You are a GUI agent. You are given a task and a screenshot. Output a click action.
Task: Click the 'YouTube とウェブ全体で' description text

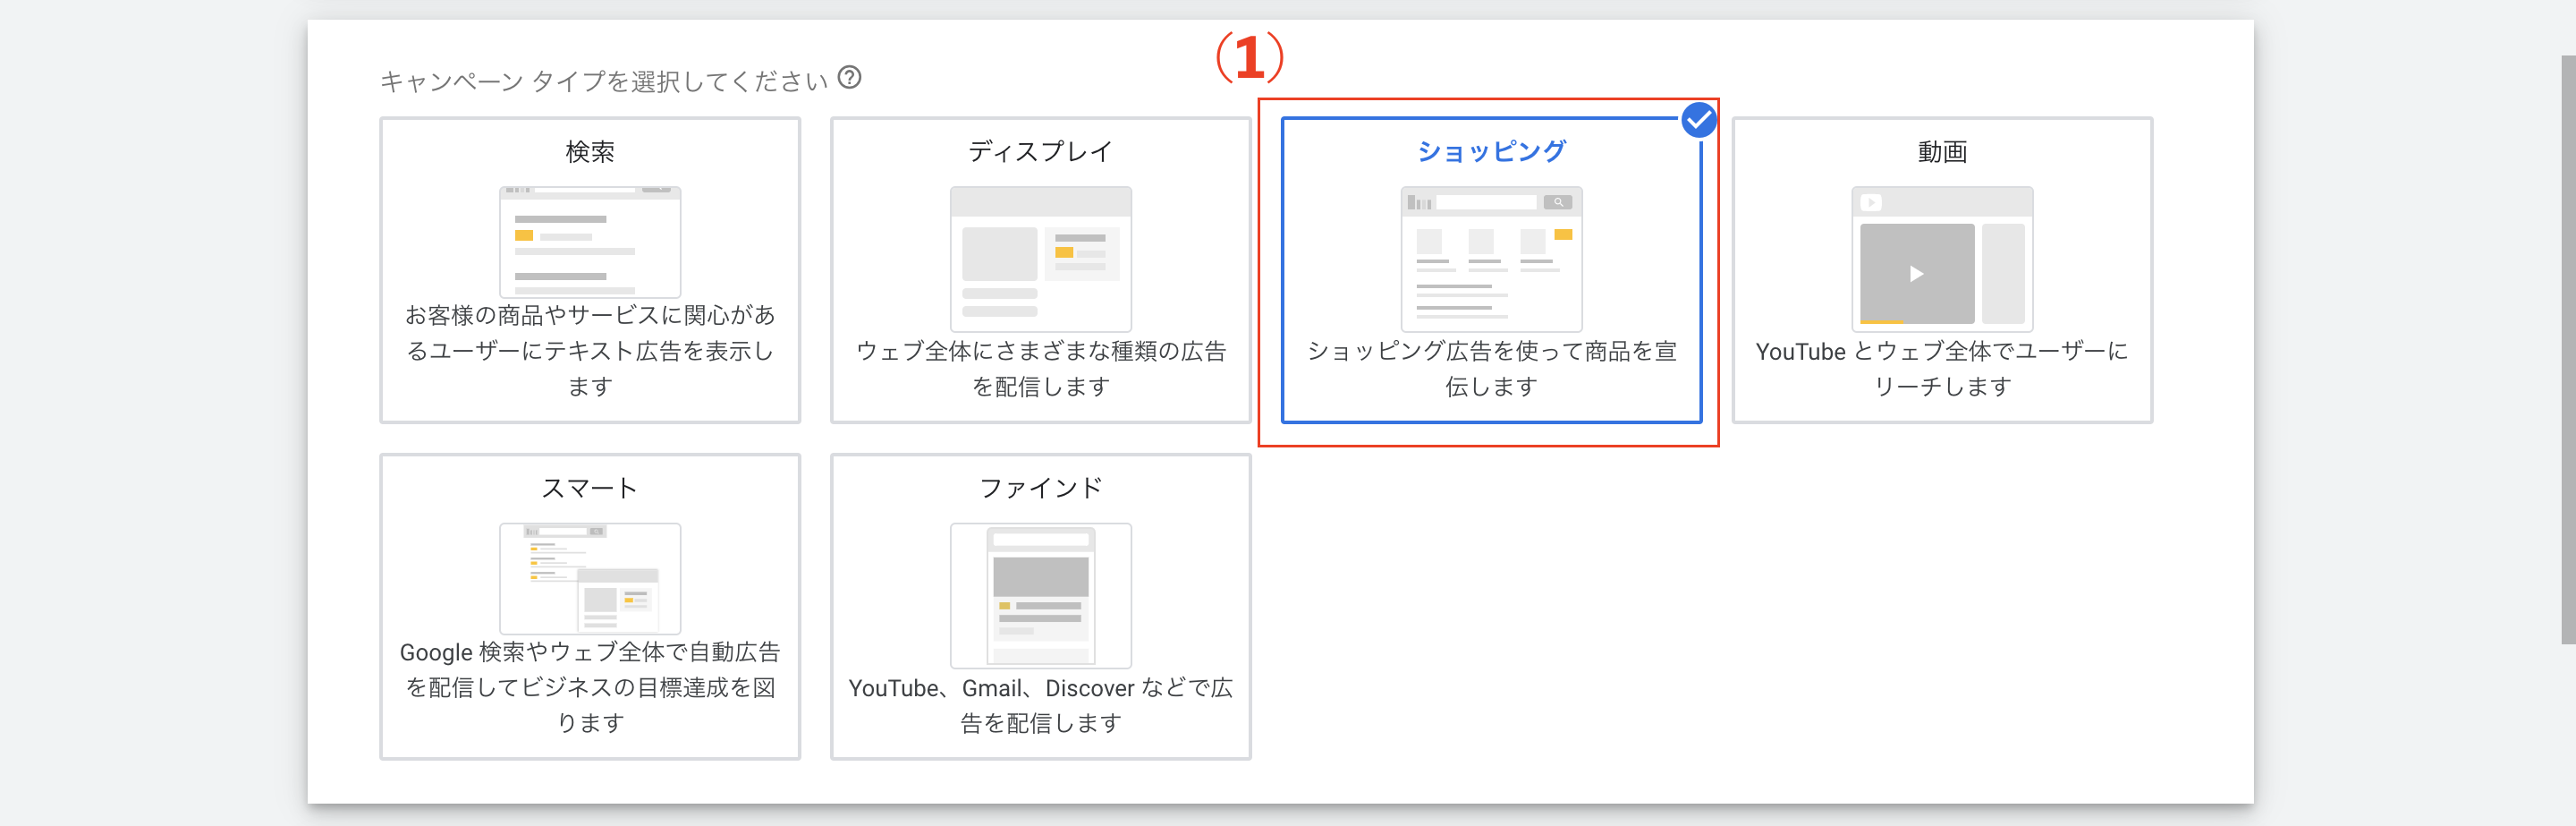(1941, 368)
